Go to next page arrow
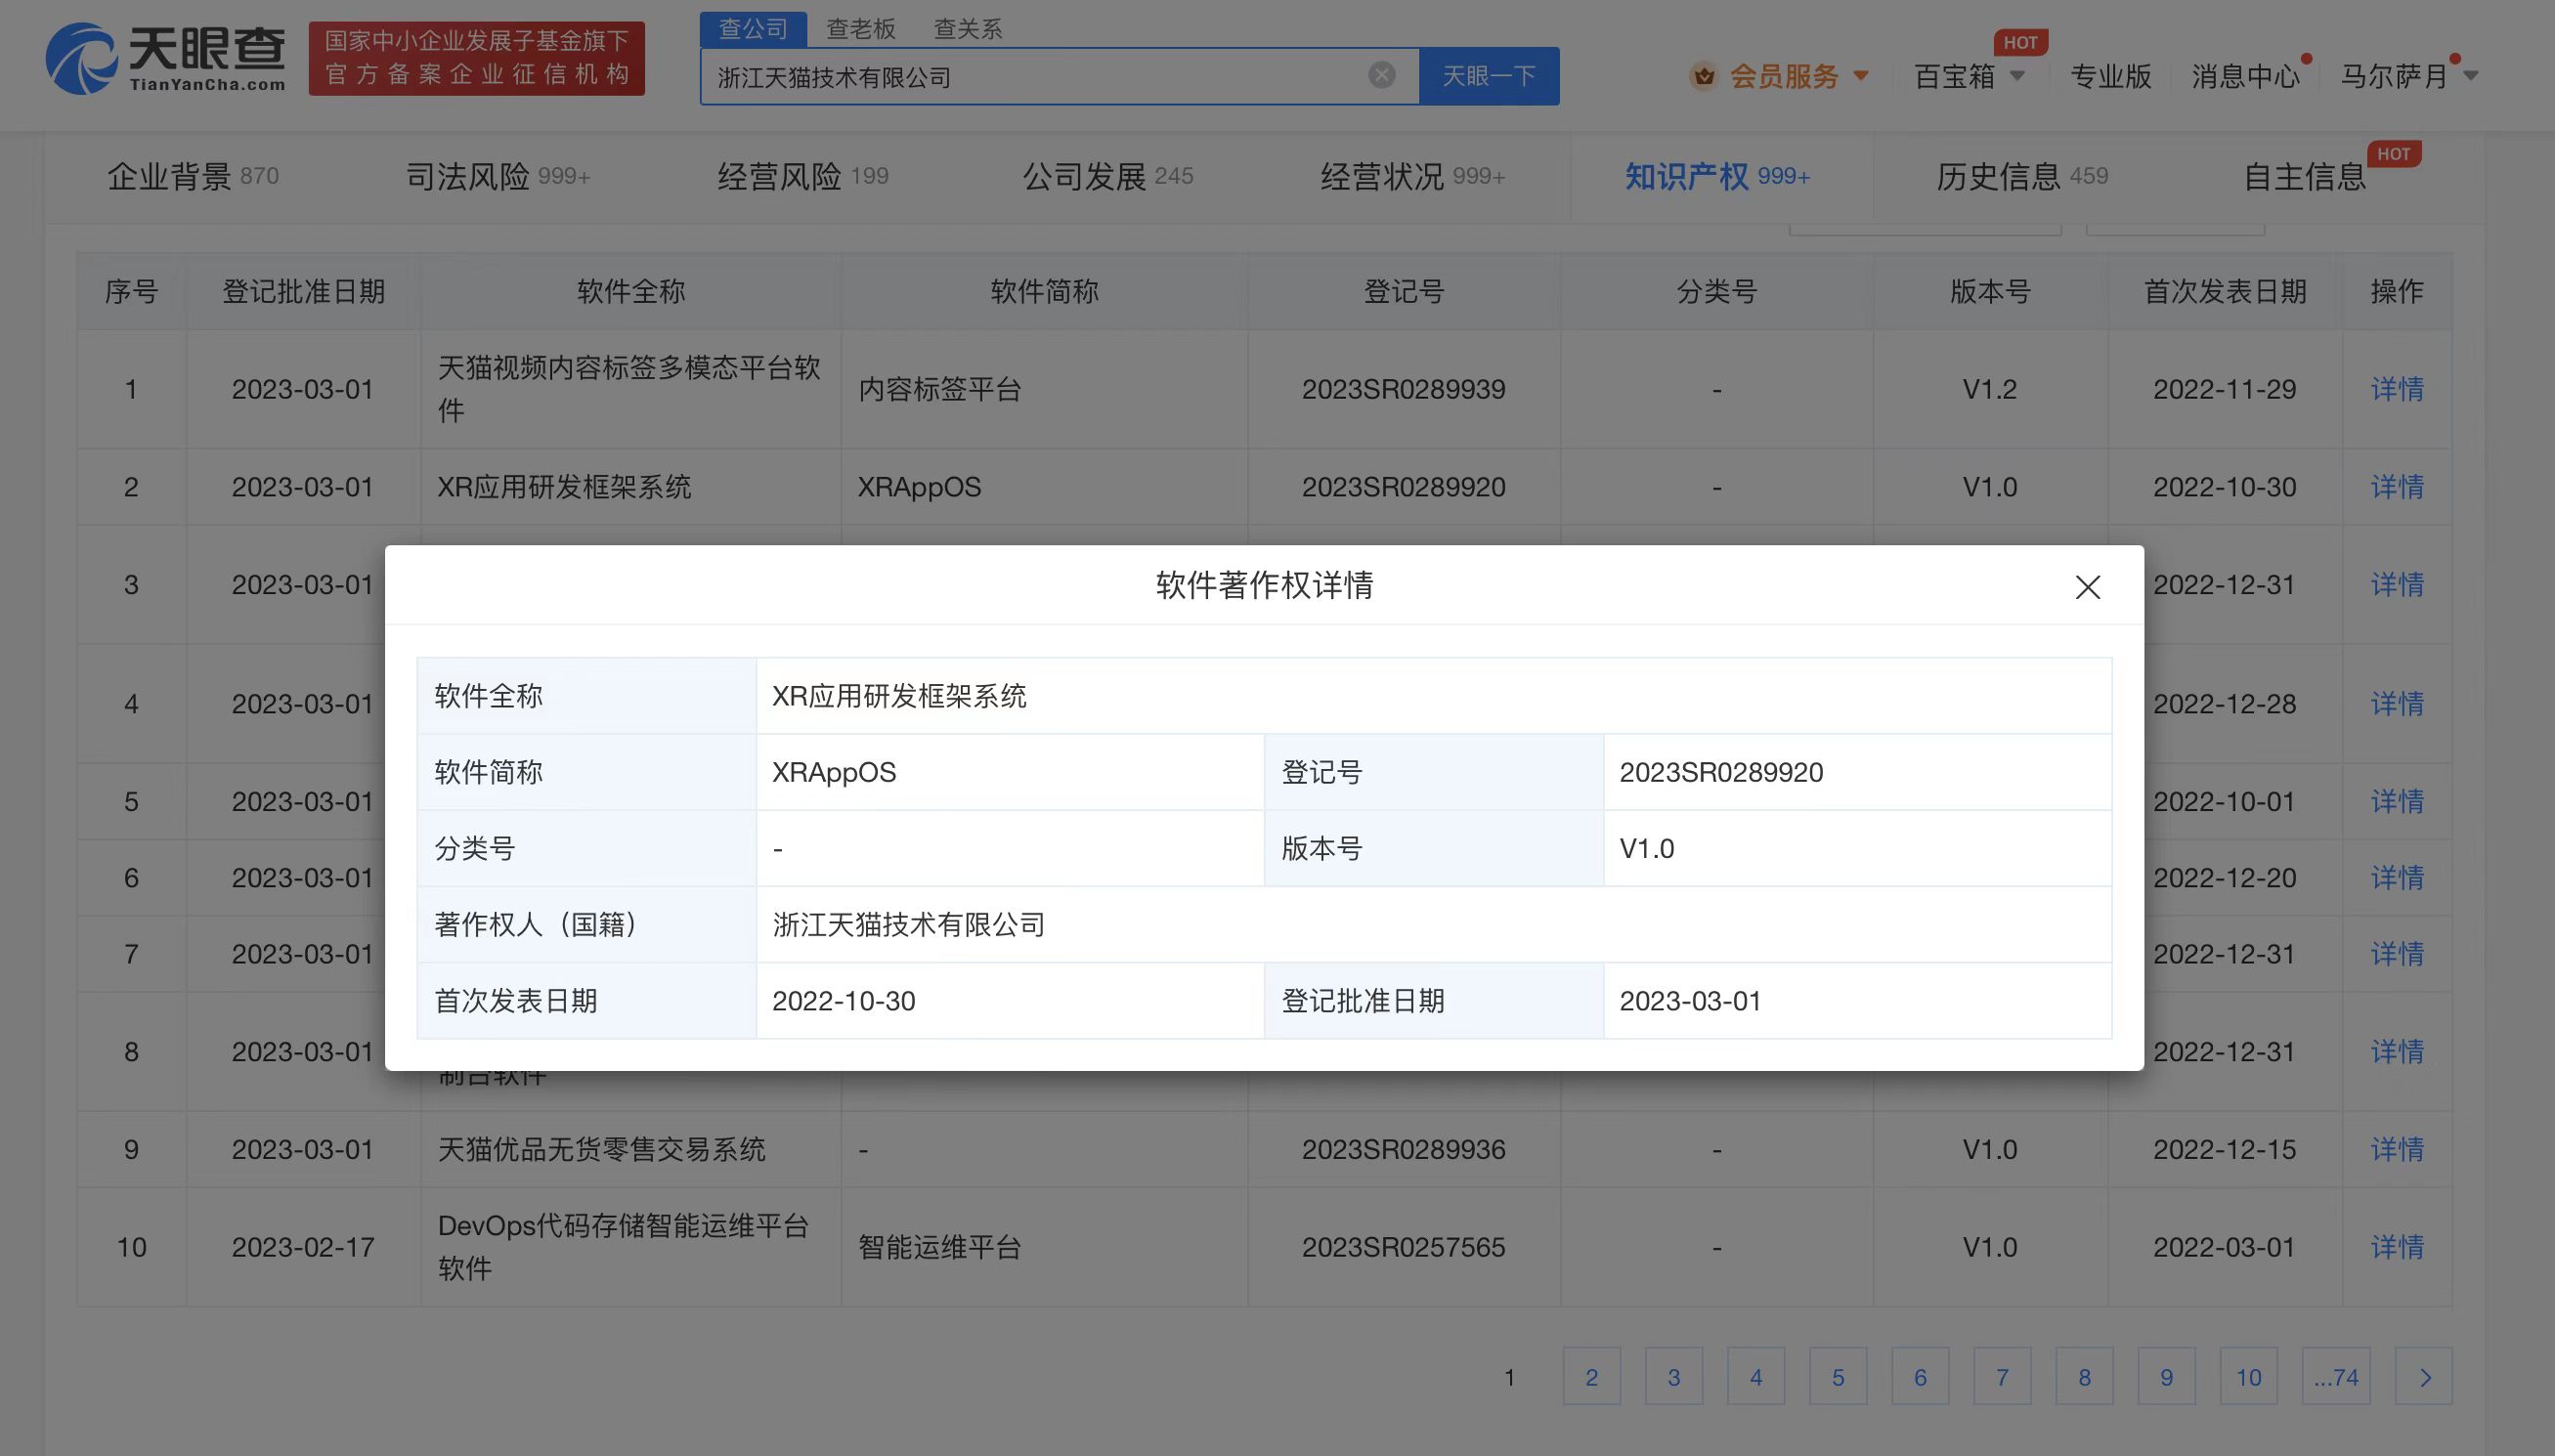2555x1456 pixels. [2423, 1377]
